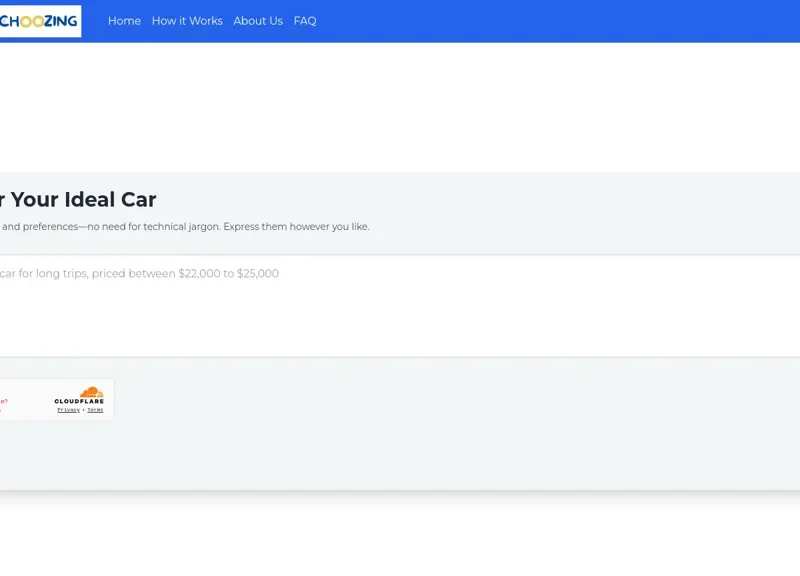Viewport: 800px width, 576px height.
Task: Click the bullet separator between Privacy and Terms
Action: 83,410
